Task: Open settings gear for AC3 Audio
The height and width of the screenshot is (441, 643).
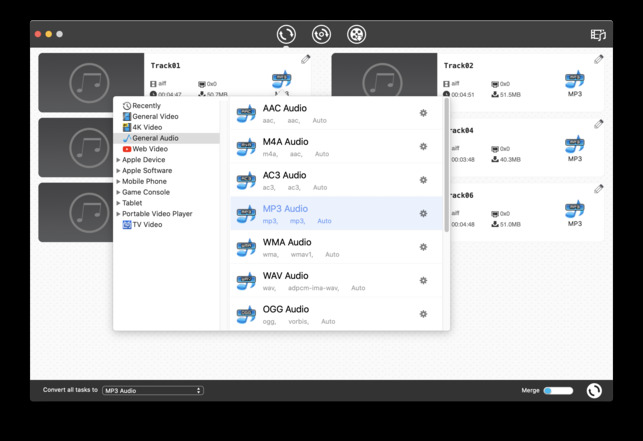Action: [x=423, y=180]
